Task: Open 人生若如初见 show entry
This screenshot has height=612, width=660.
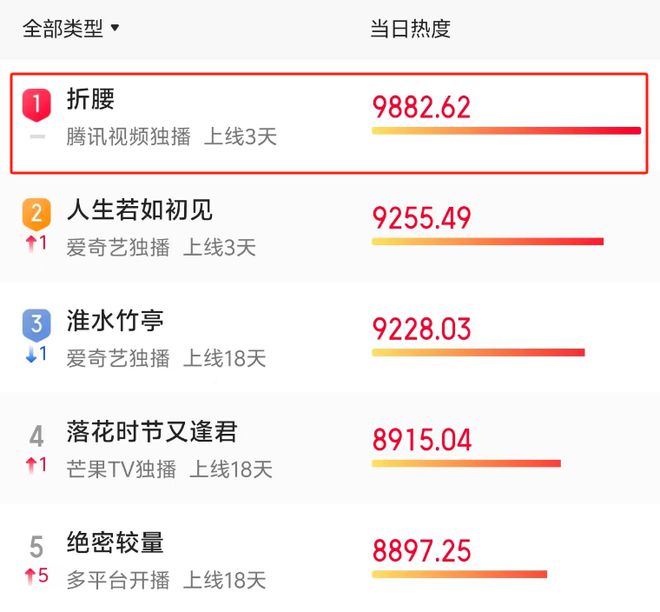Action: coord(140,210)
